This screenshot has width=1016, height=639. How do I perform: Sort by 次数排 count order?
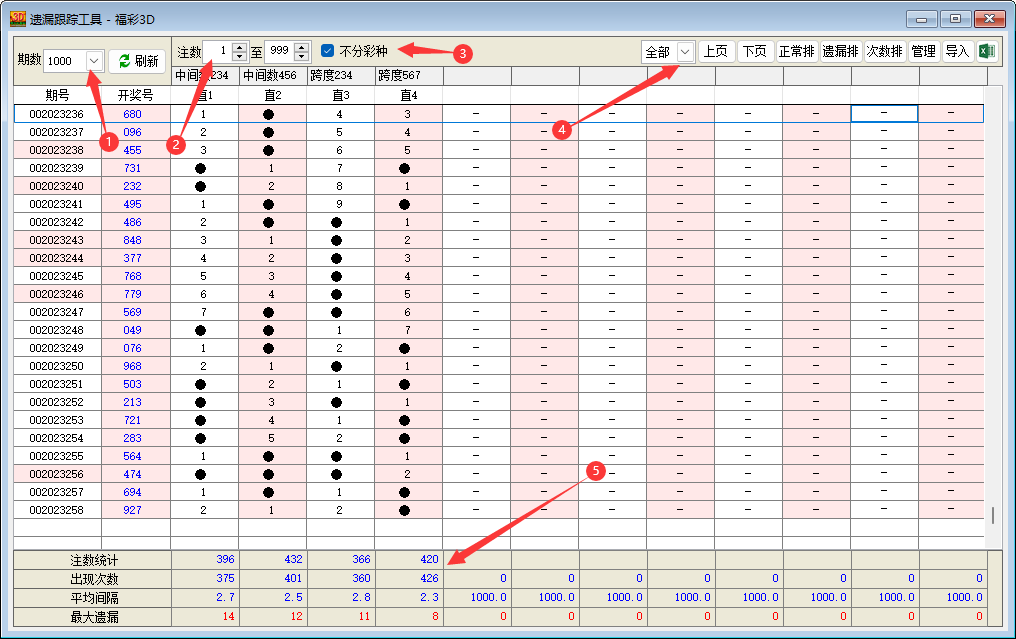point(884,52)
